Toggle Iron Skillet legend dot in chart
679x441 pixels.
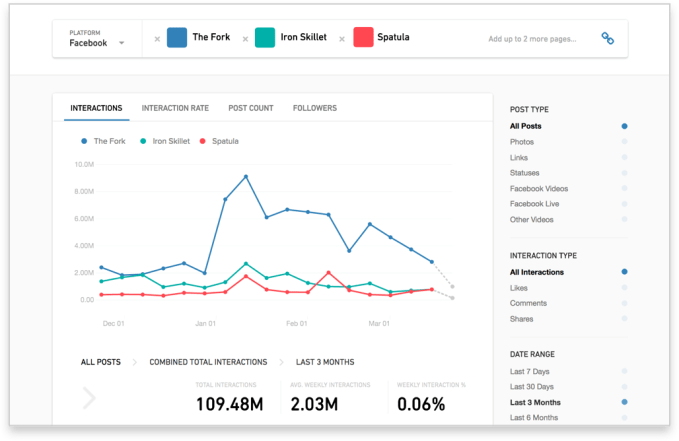(144, 141)
